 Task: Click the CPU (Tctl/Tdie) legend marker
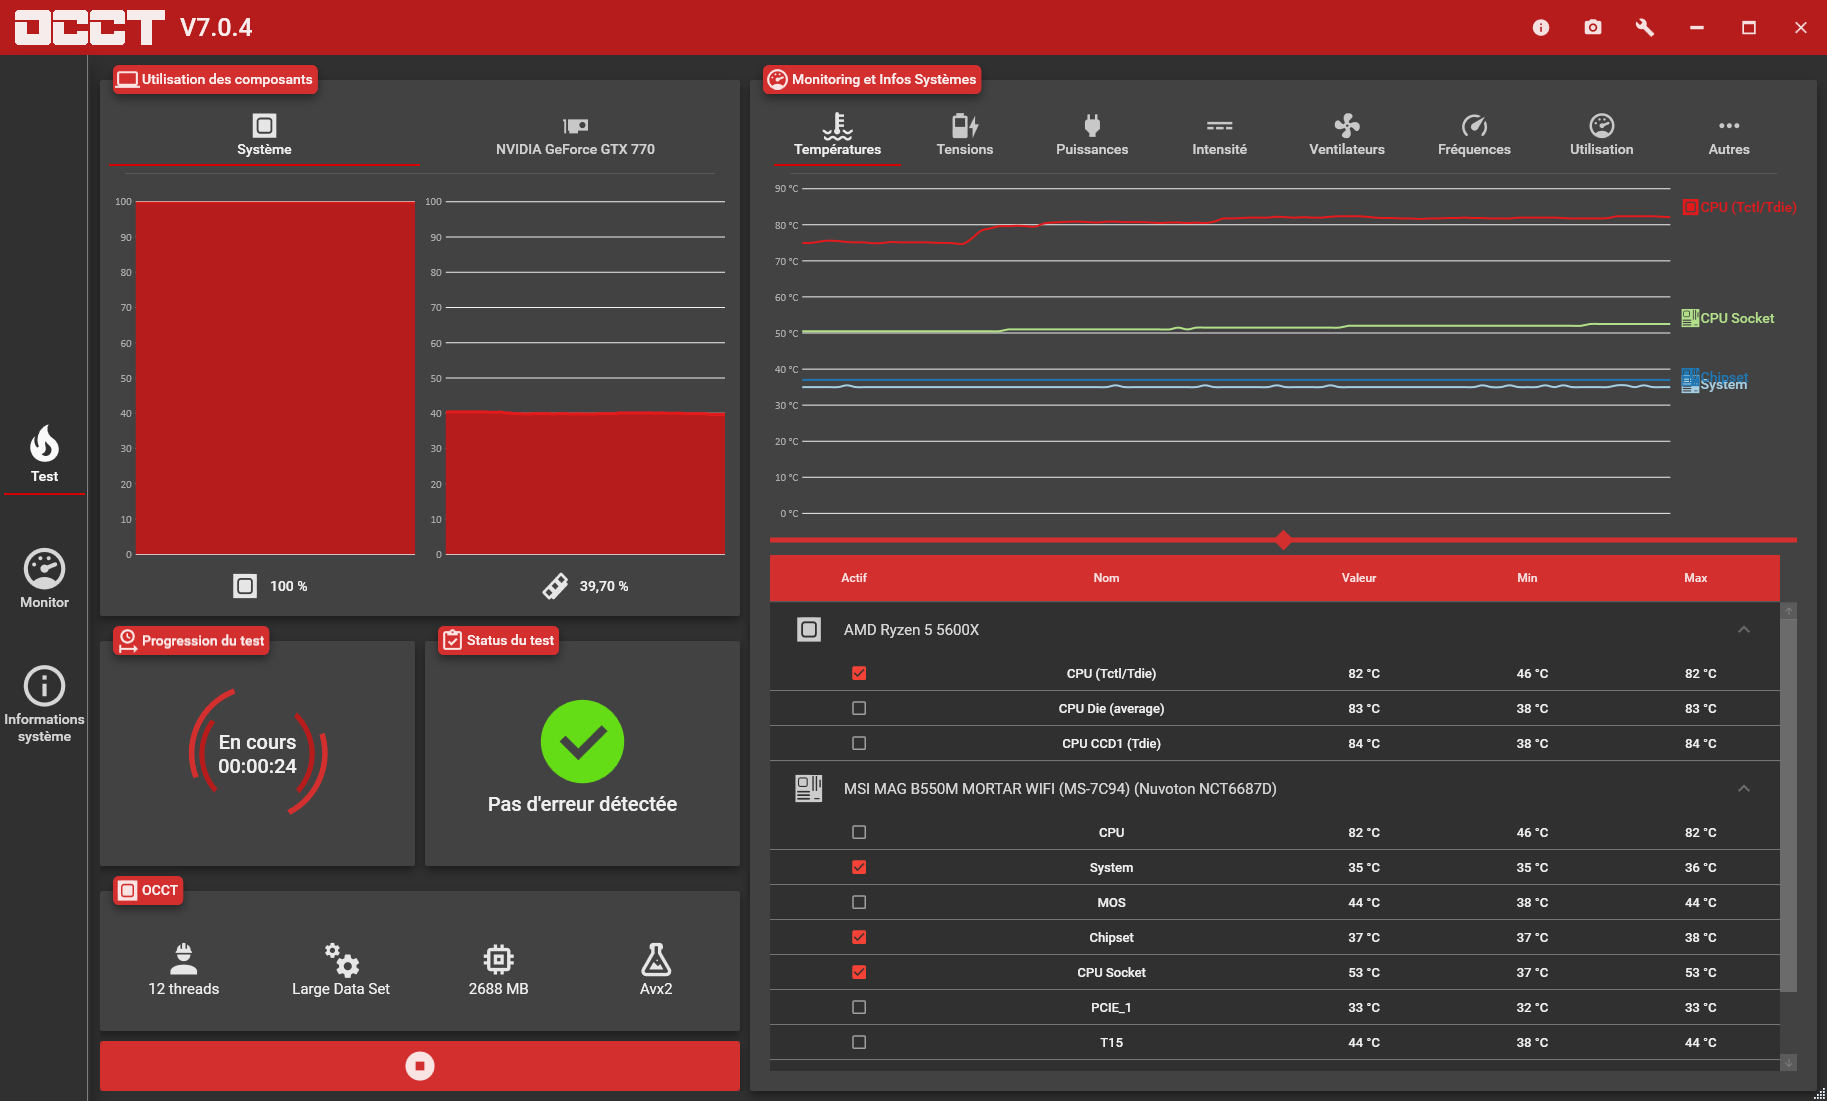[x=1690, y=207]
